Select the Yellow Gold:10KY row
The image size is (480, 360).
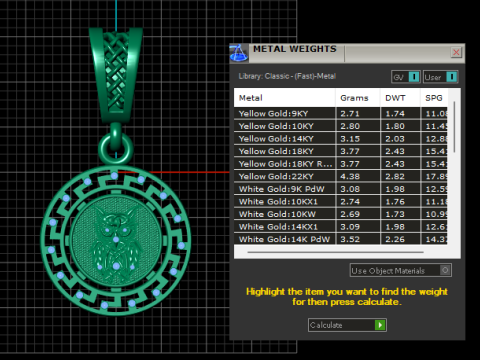(x=341, y=126)
